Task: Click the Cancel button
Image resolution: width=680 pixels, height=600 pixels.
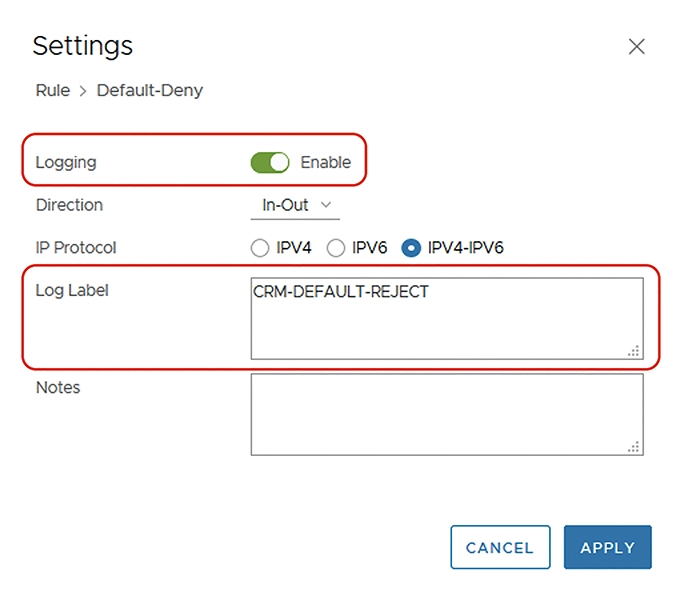Action: point(500,547)
